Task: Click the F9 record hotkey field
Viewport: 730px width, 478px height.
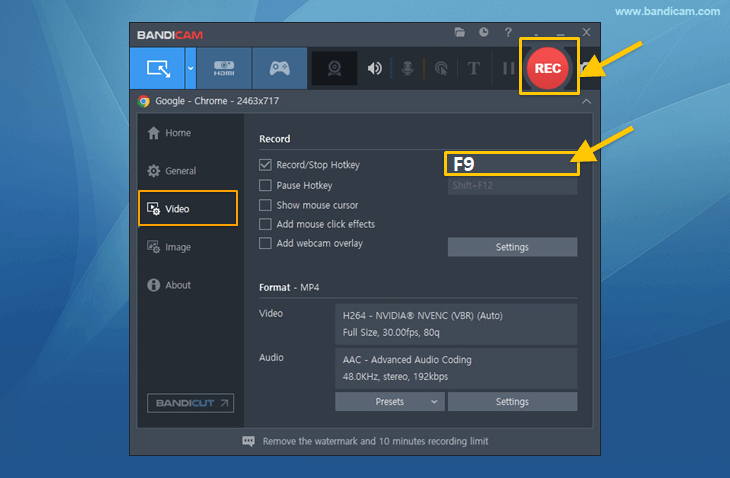Action: pos(512,164)
